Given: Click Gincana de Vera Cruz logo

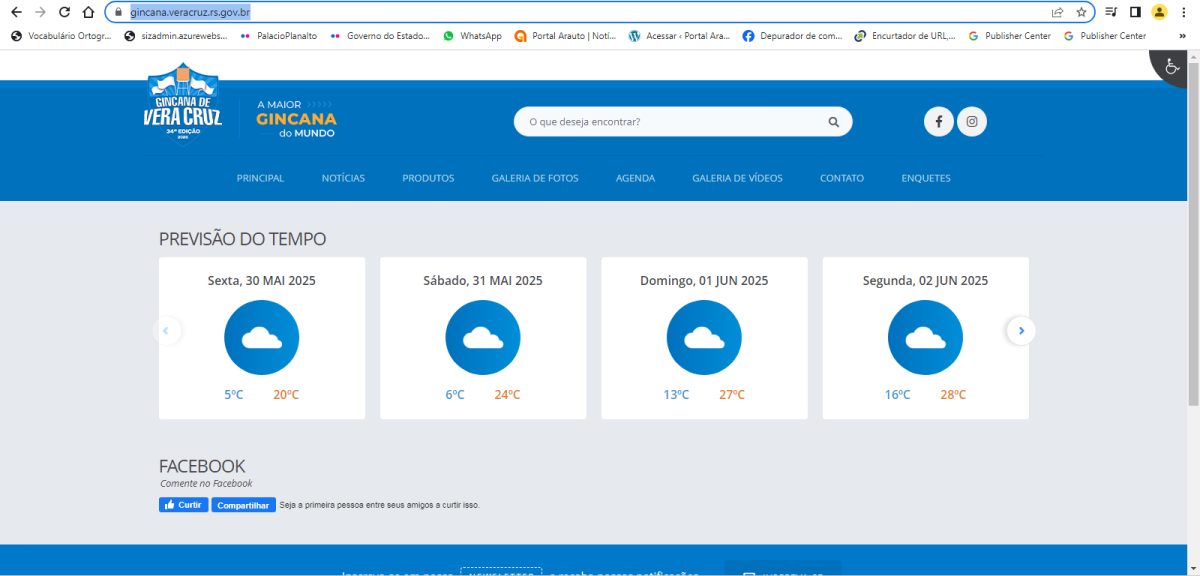Looking at the screenshot, I should click(x=183, y=104).
